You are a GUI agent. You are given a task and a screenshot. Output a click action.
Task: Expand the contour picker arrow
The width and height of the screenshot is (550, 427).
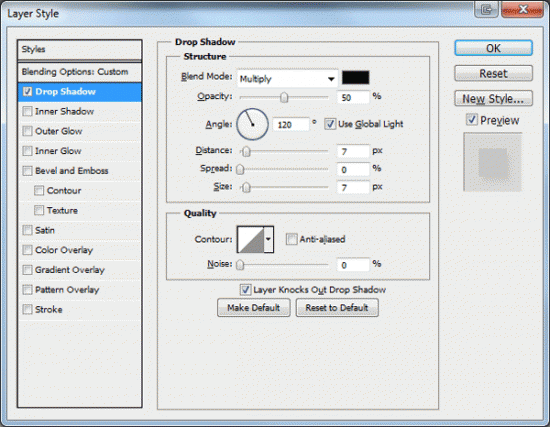(x=269, y=240)
